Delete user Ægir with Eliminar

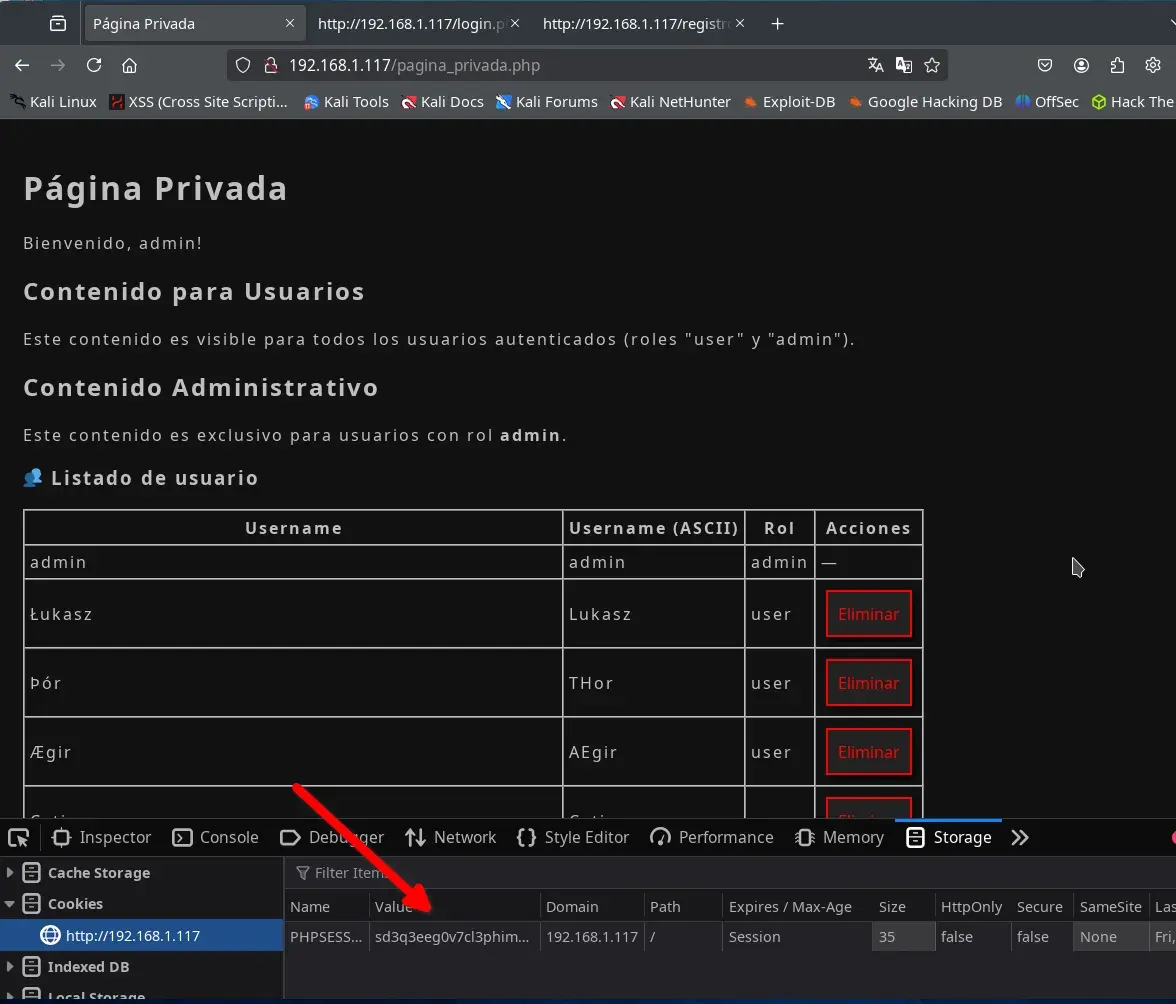tap(868, 752)
